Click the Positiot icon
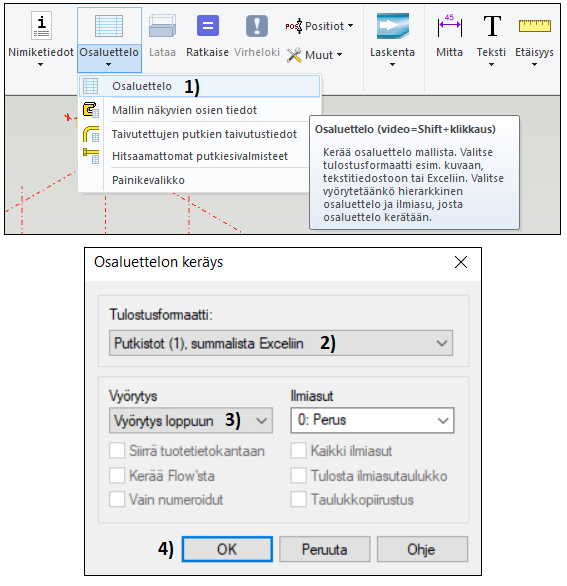The height and width of the screenshot is (586, 567). coord(294,26)
